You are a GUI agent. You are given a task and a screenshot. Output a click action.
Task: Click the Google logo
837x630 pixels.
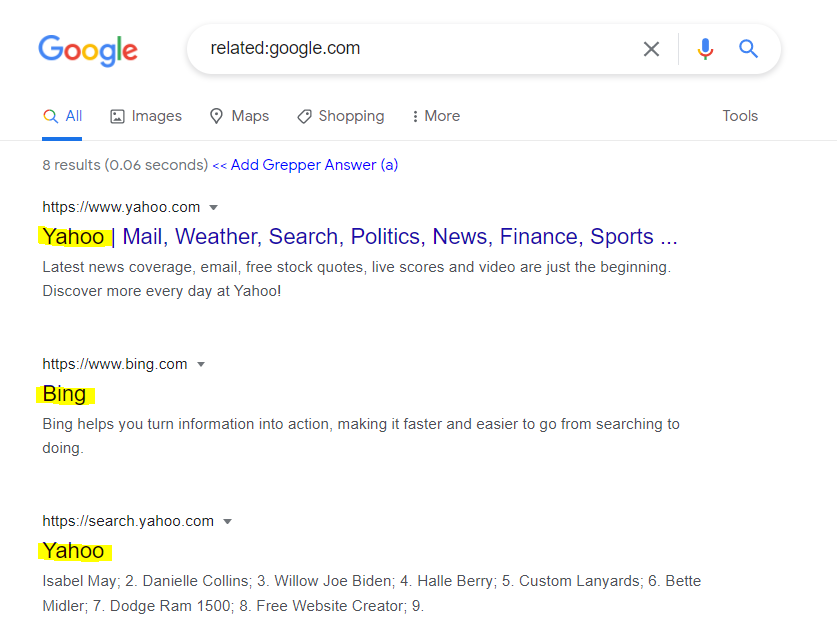[88, 50]
